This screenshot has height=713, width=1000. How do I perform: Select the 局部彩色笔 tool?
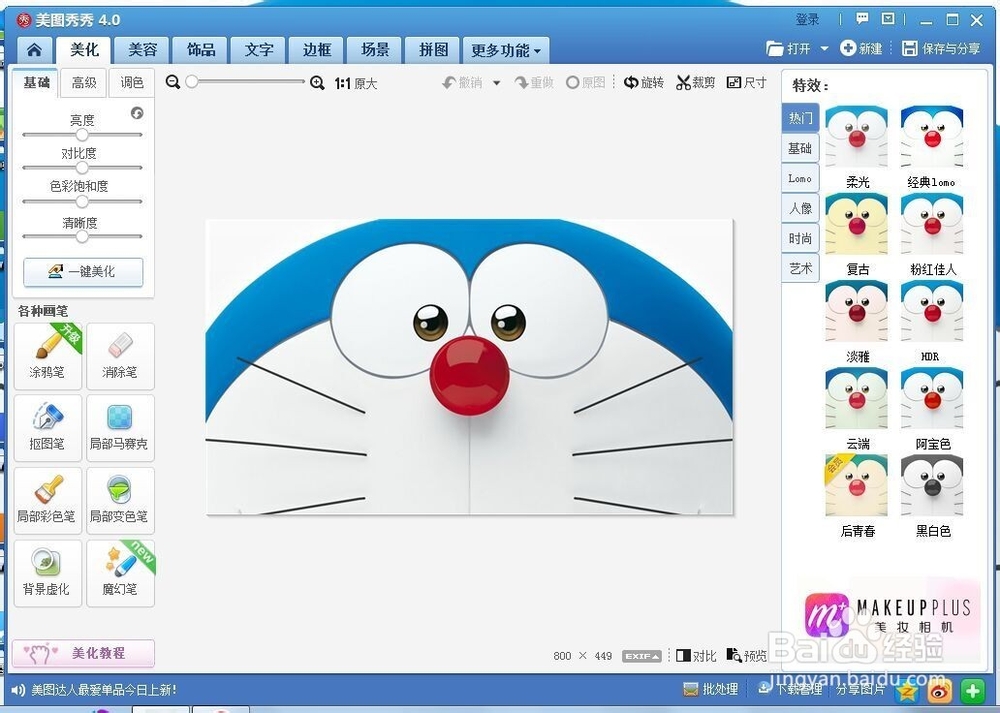[x=48, y=501]
